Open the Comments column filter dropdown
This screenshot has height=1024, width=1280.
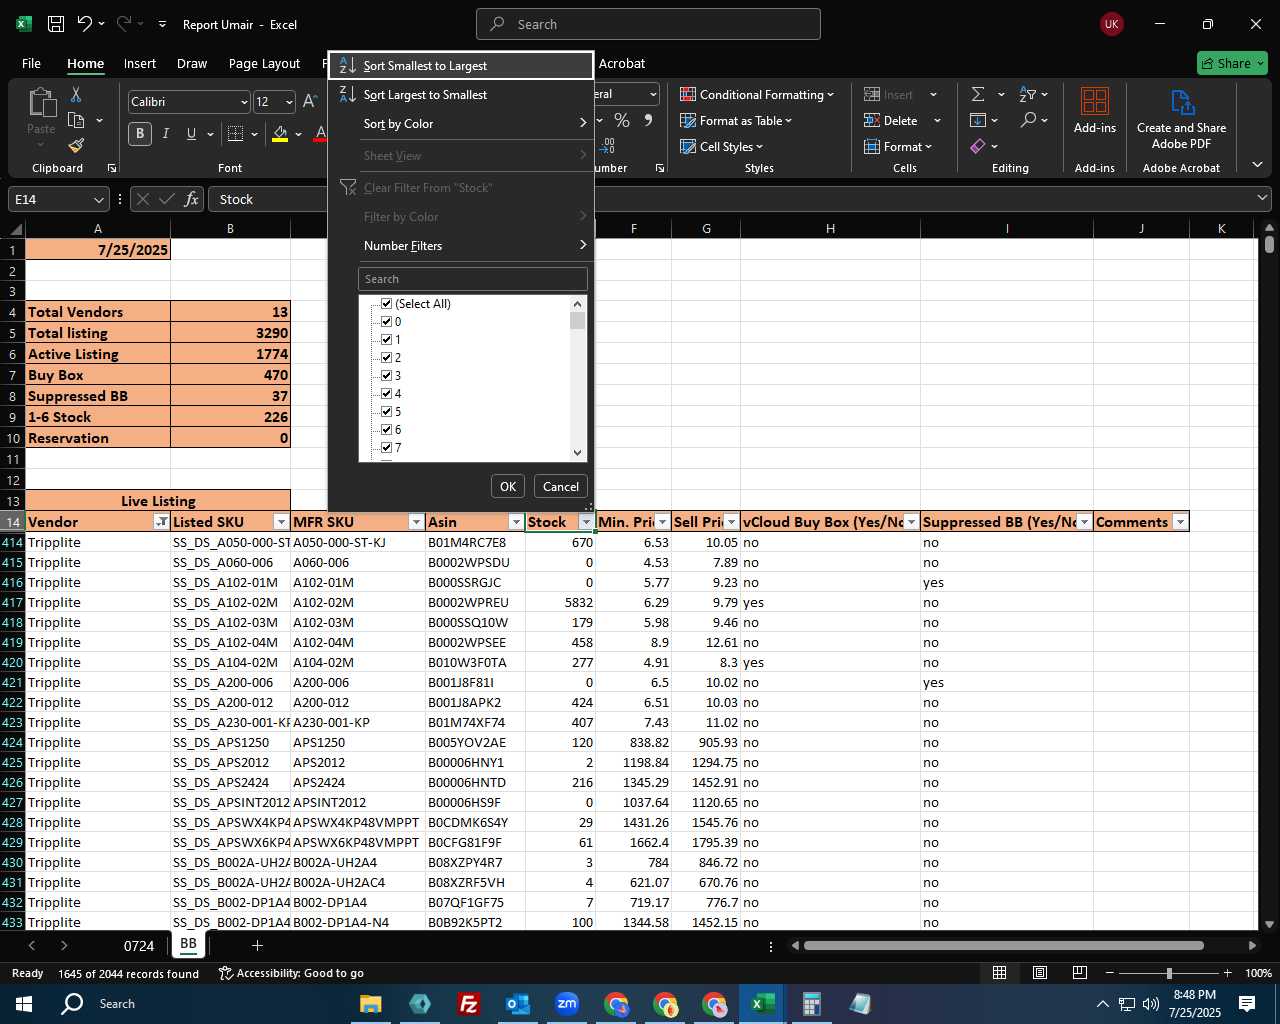(1180, 522)
